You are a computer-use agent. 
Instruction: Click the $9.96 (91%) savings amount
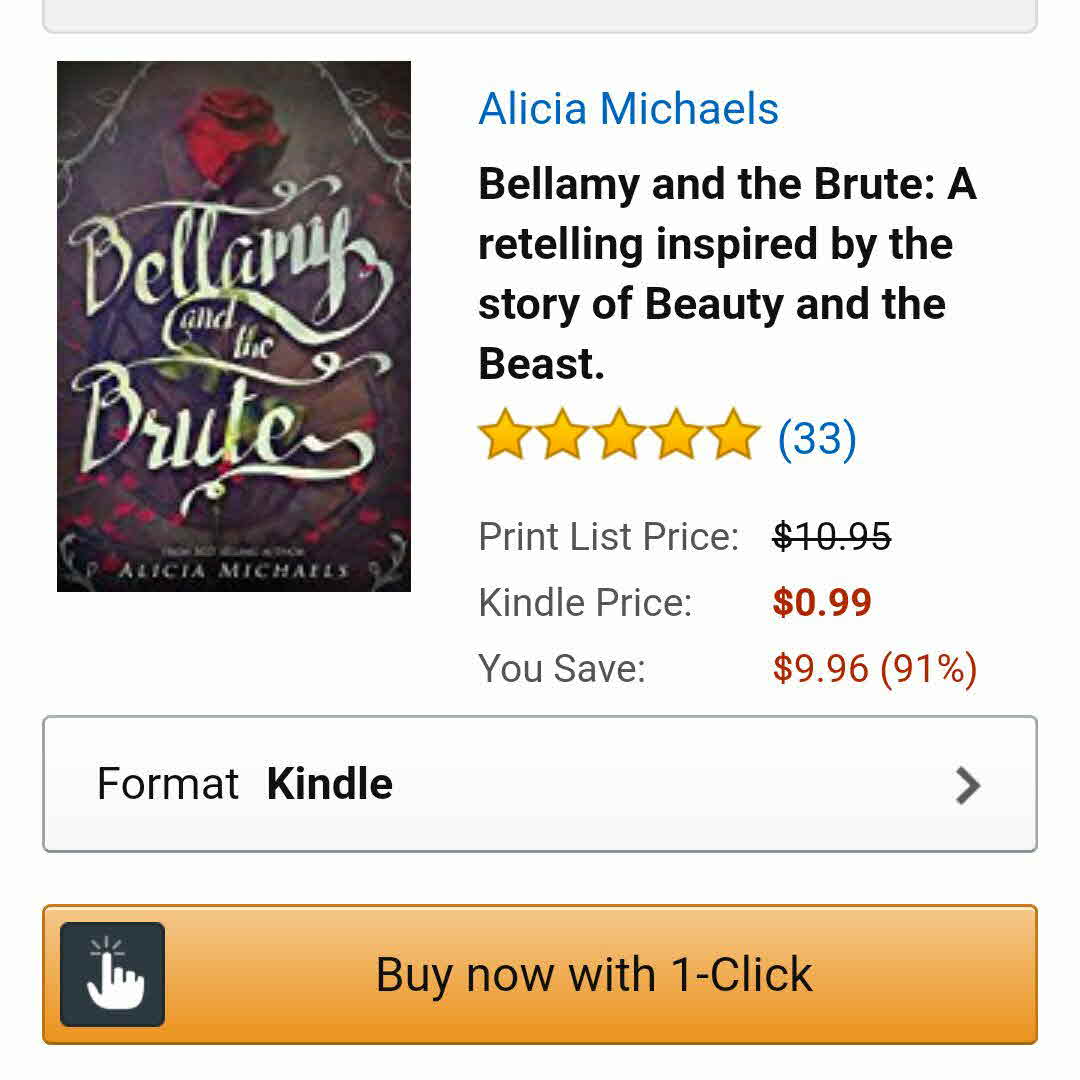[x=874, y=668]
